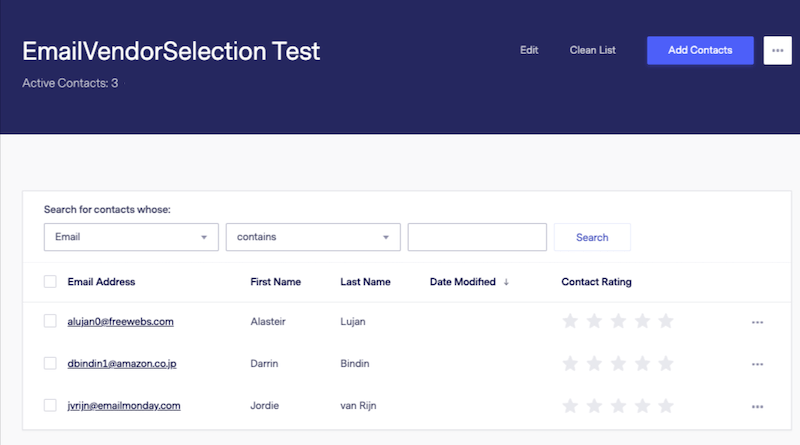Sort by Contact Rating column header
The width and height of the screenshot is (800, 445).
(x=596, y=282)
